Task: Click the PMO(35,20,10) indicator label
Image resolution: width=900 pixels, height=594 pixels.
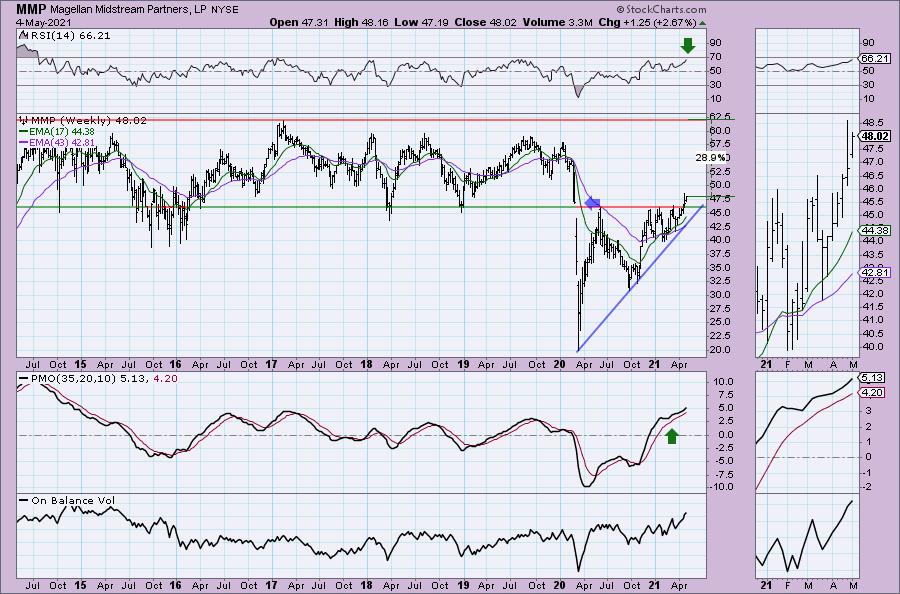Action: pos(103,379)
